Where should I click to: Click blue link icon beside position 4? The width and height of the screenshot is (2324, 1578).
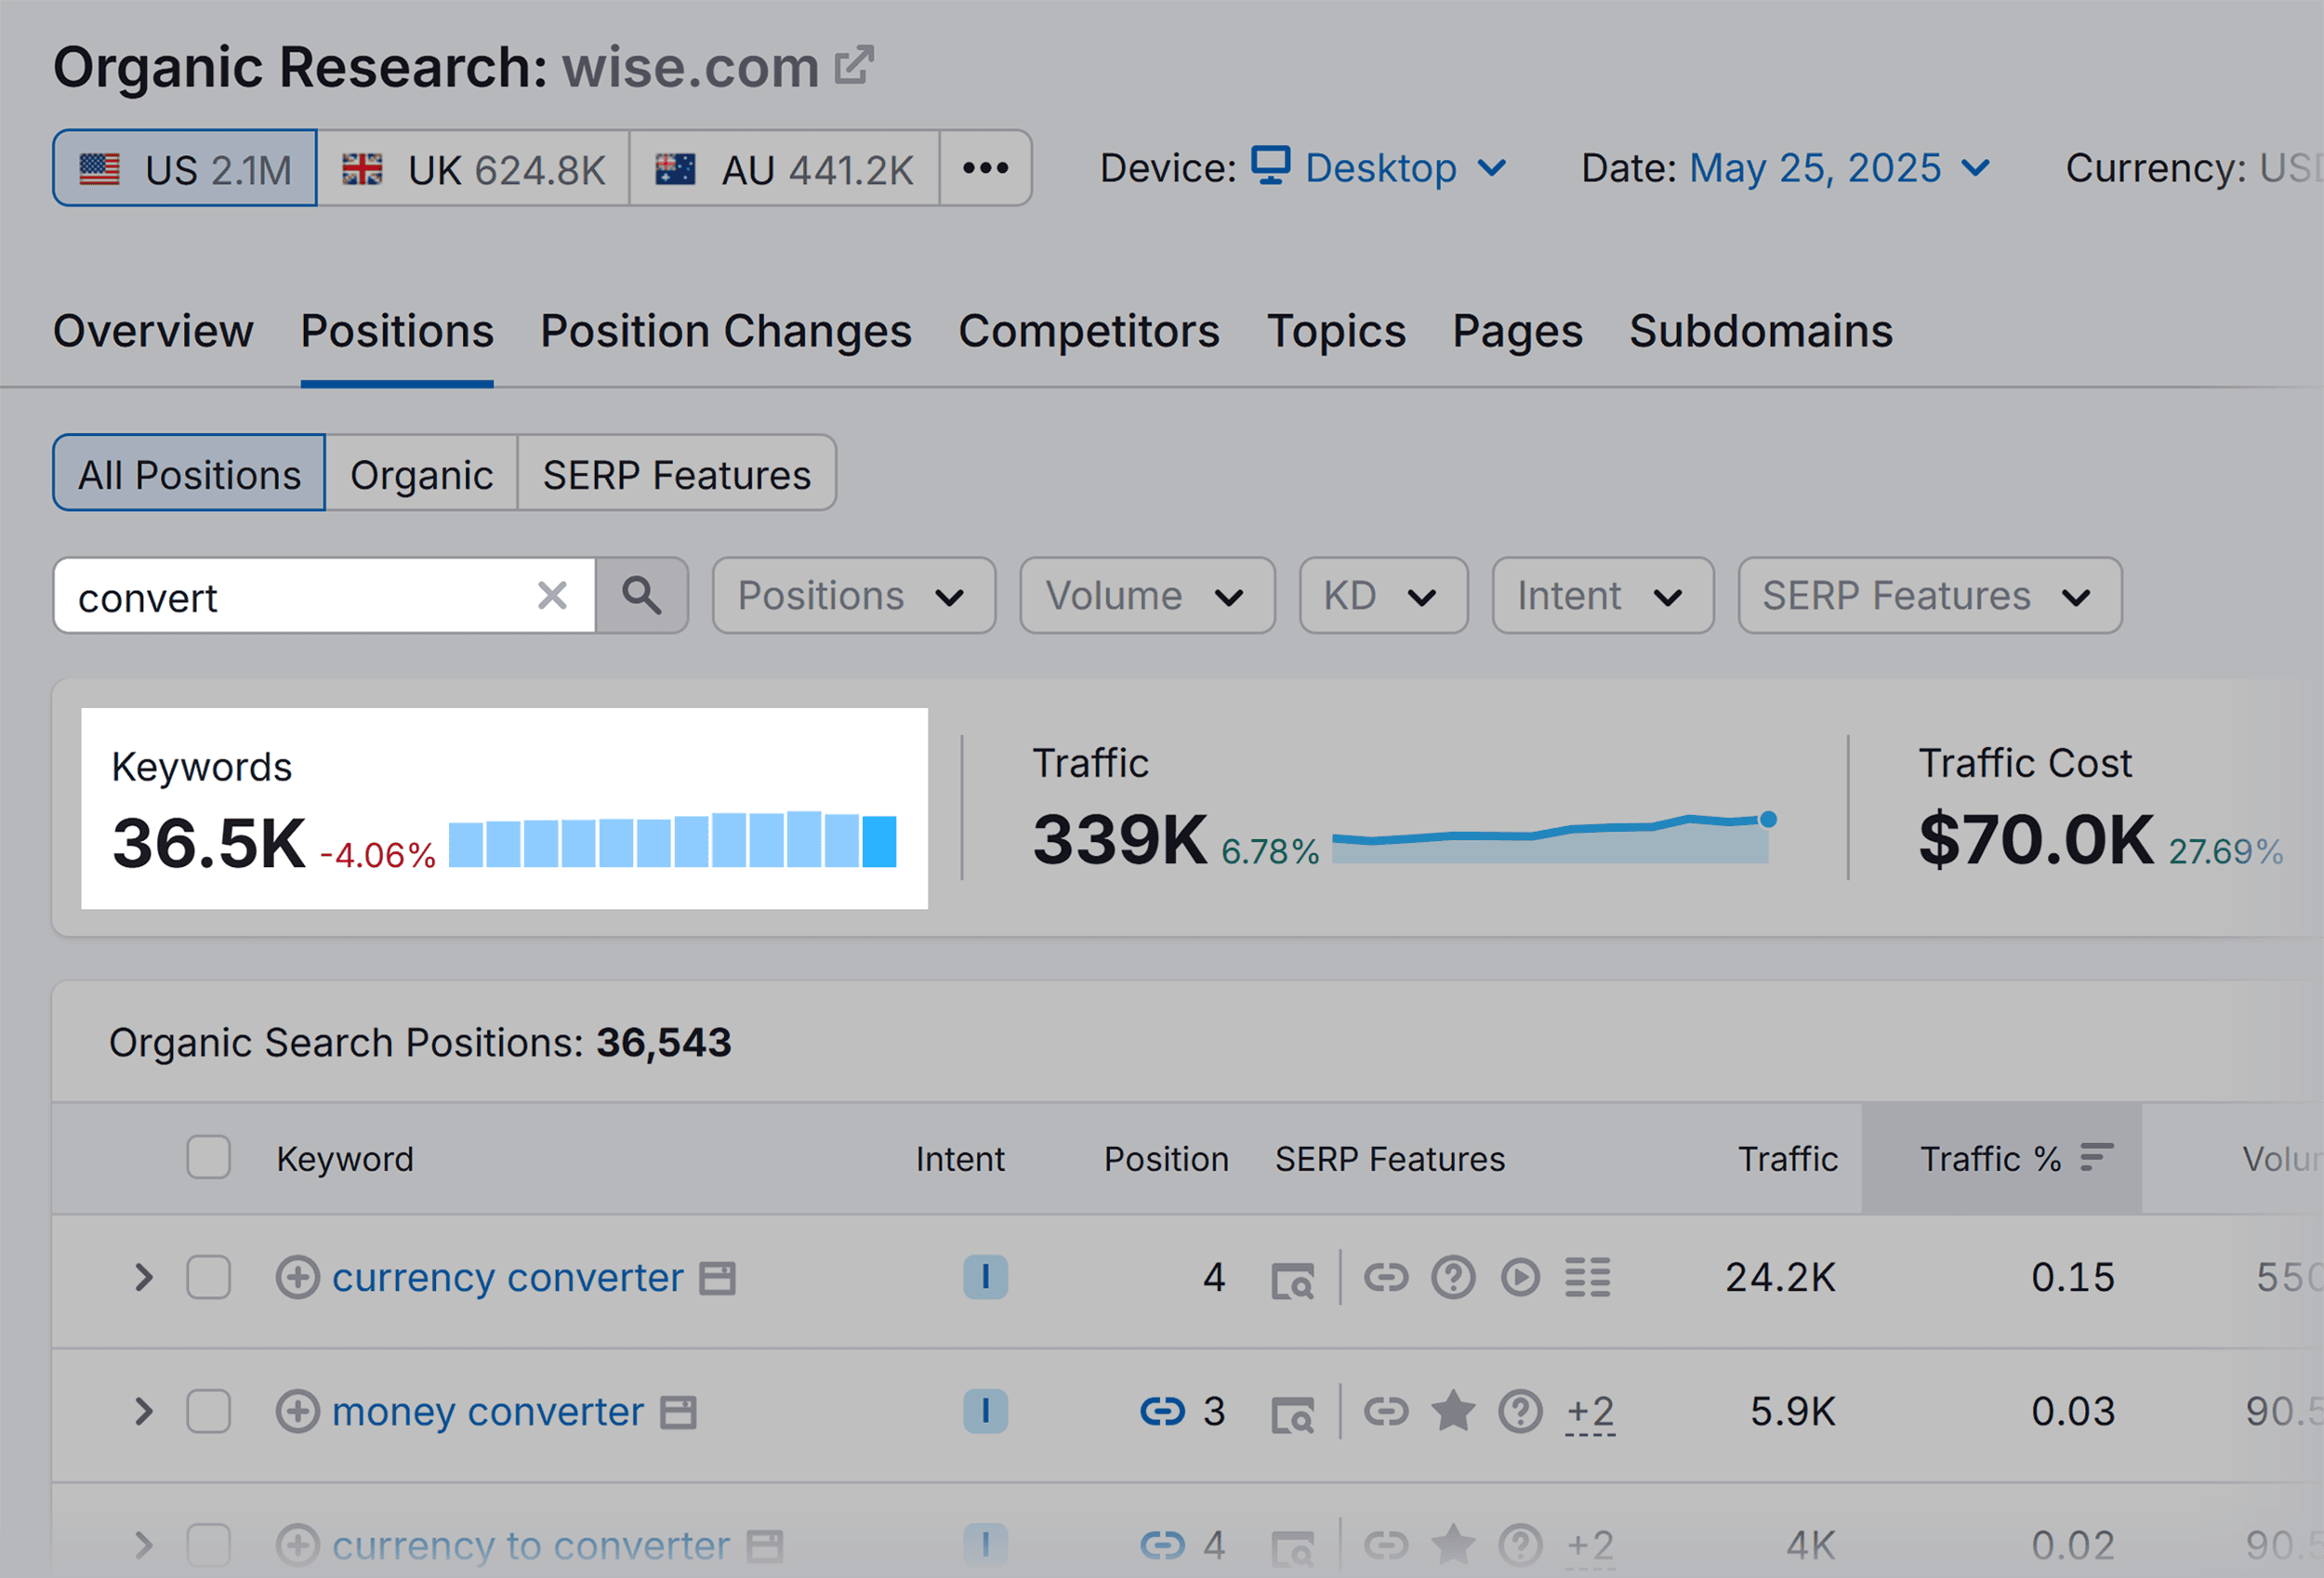[x=1162, y=1546]
